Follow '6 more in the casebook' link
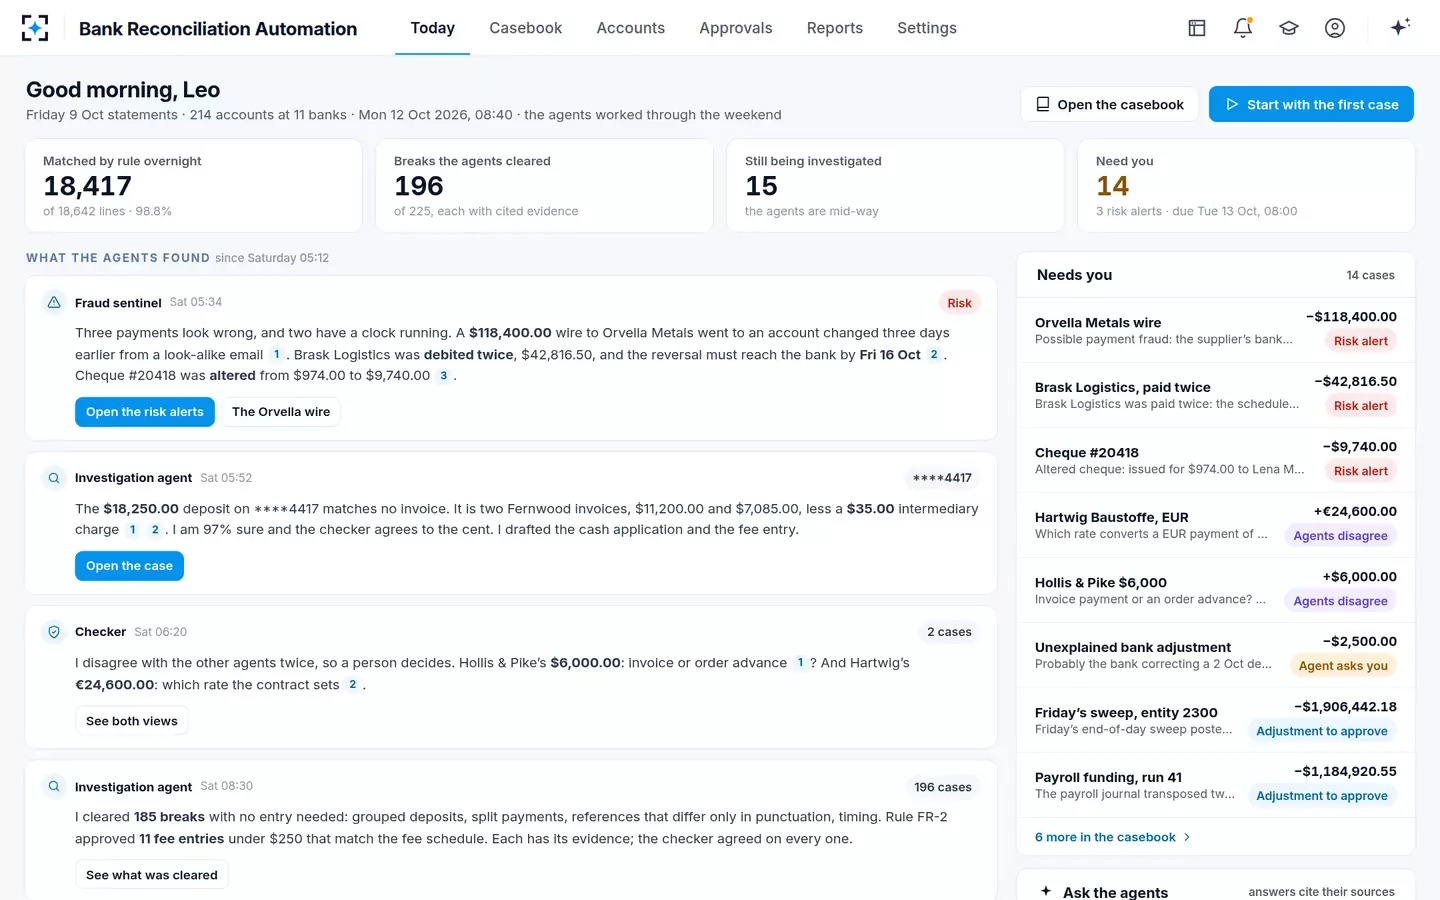Viewport: 1440px width, 900px height. click(x=1113, y=837)
